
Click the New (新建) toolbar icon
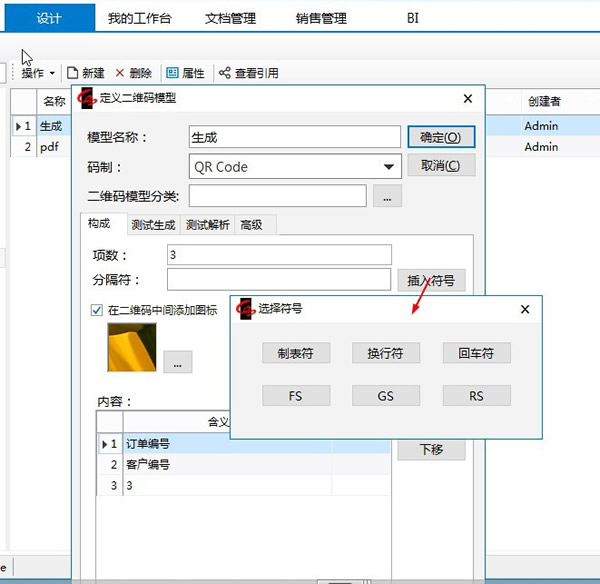point(73,73)
